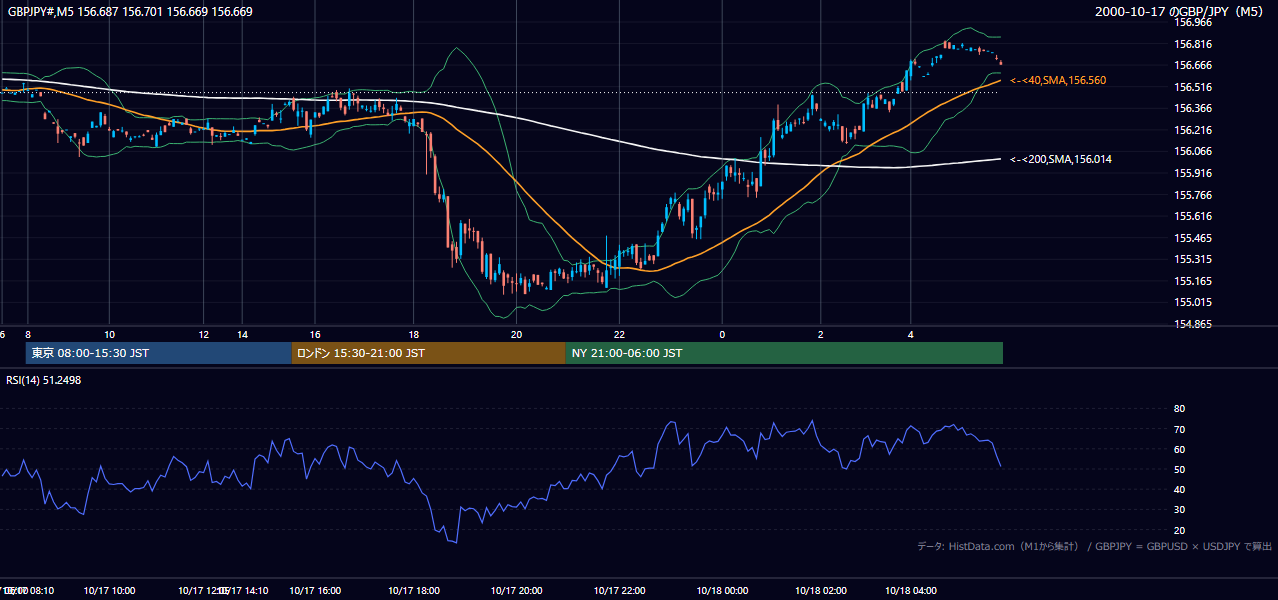
Task: Click the 10/17 16:00 time axis label
Action: 315,591
